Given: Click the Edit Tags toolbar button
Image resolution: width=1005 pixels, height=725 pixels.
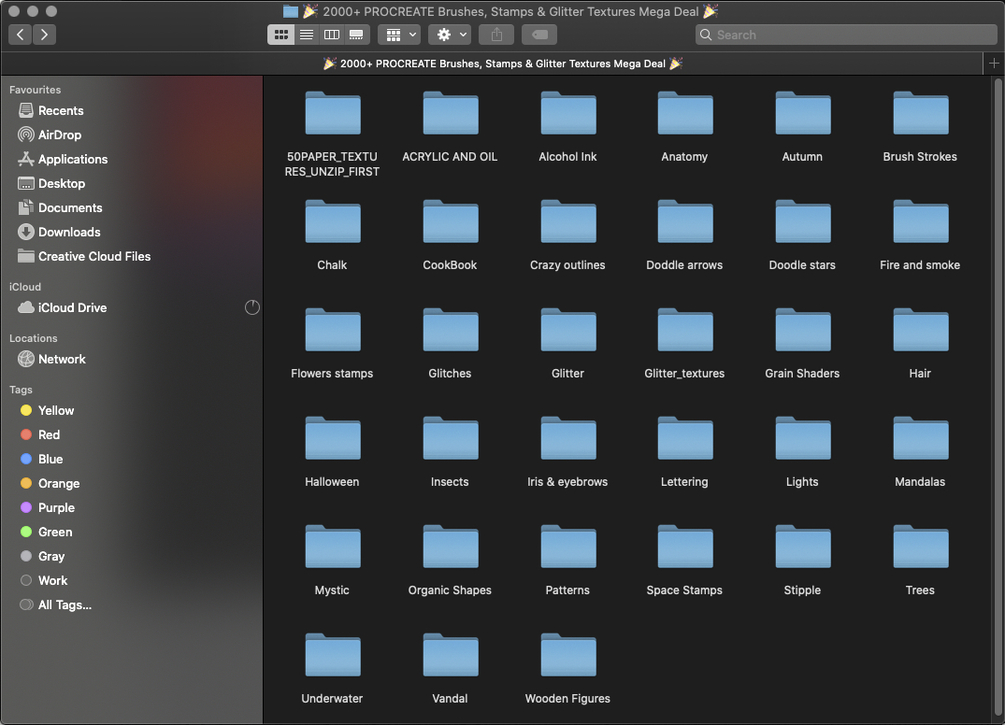Looking at the screenshot, I should pos(539,35).
